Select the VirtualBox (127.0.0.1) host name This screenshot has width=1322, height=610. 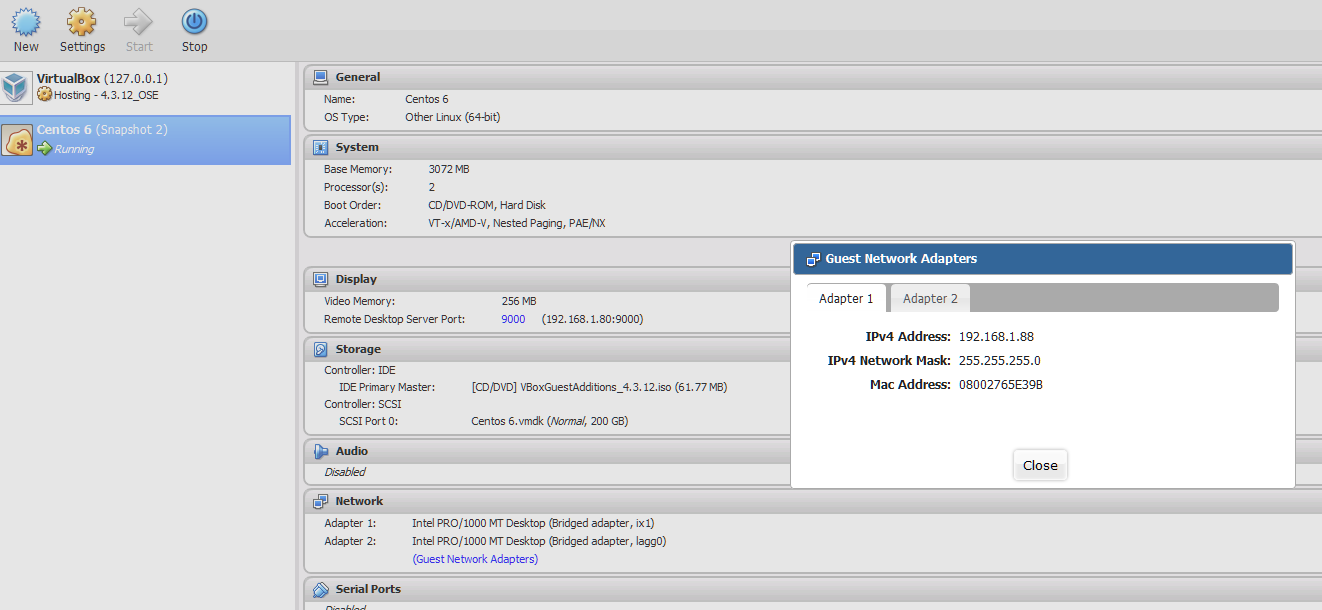pos(102,78)
